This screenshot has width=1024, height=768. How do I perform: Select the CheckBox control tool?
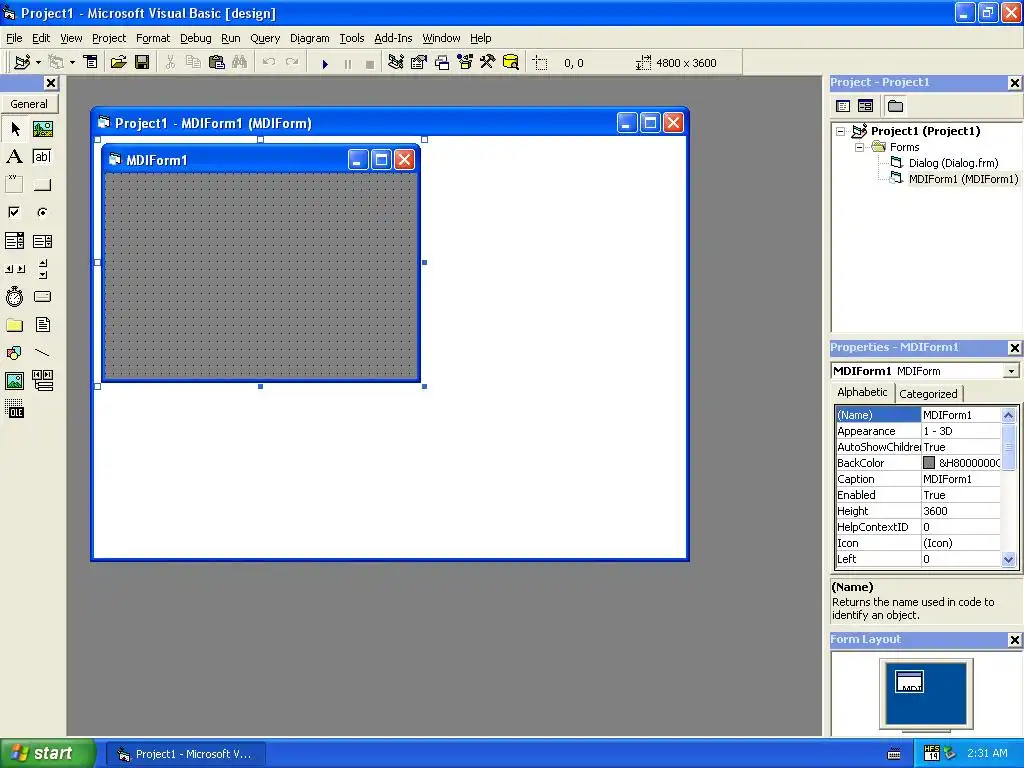pos(14,212)
